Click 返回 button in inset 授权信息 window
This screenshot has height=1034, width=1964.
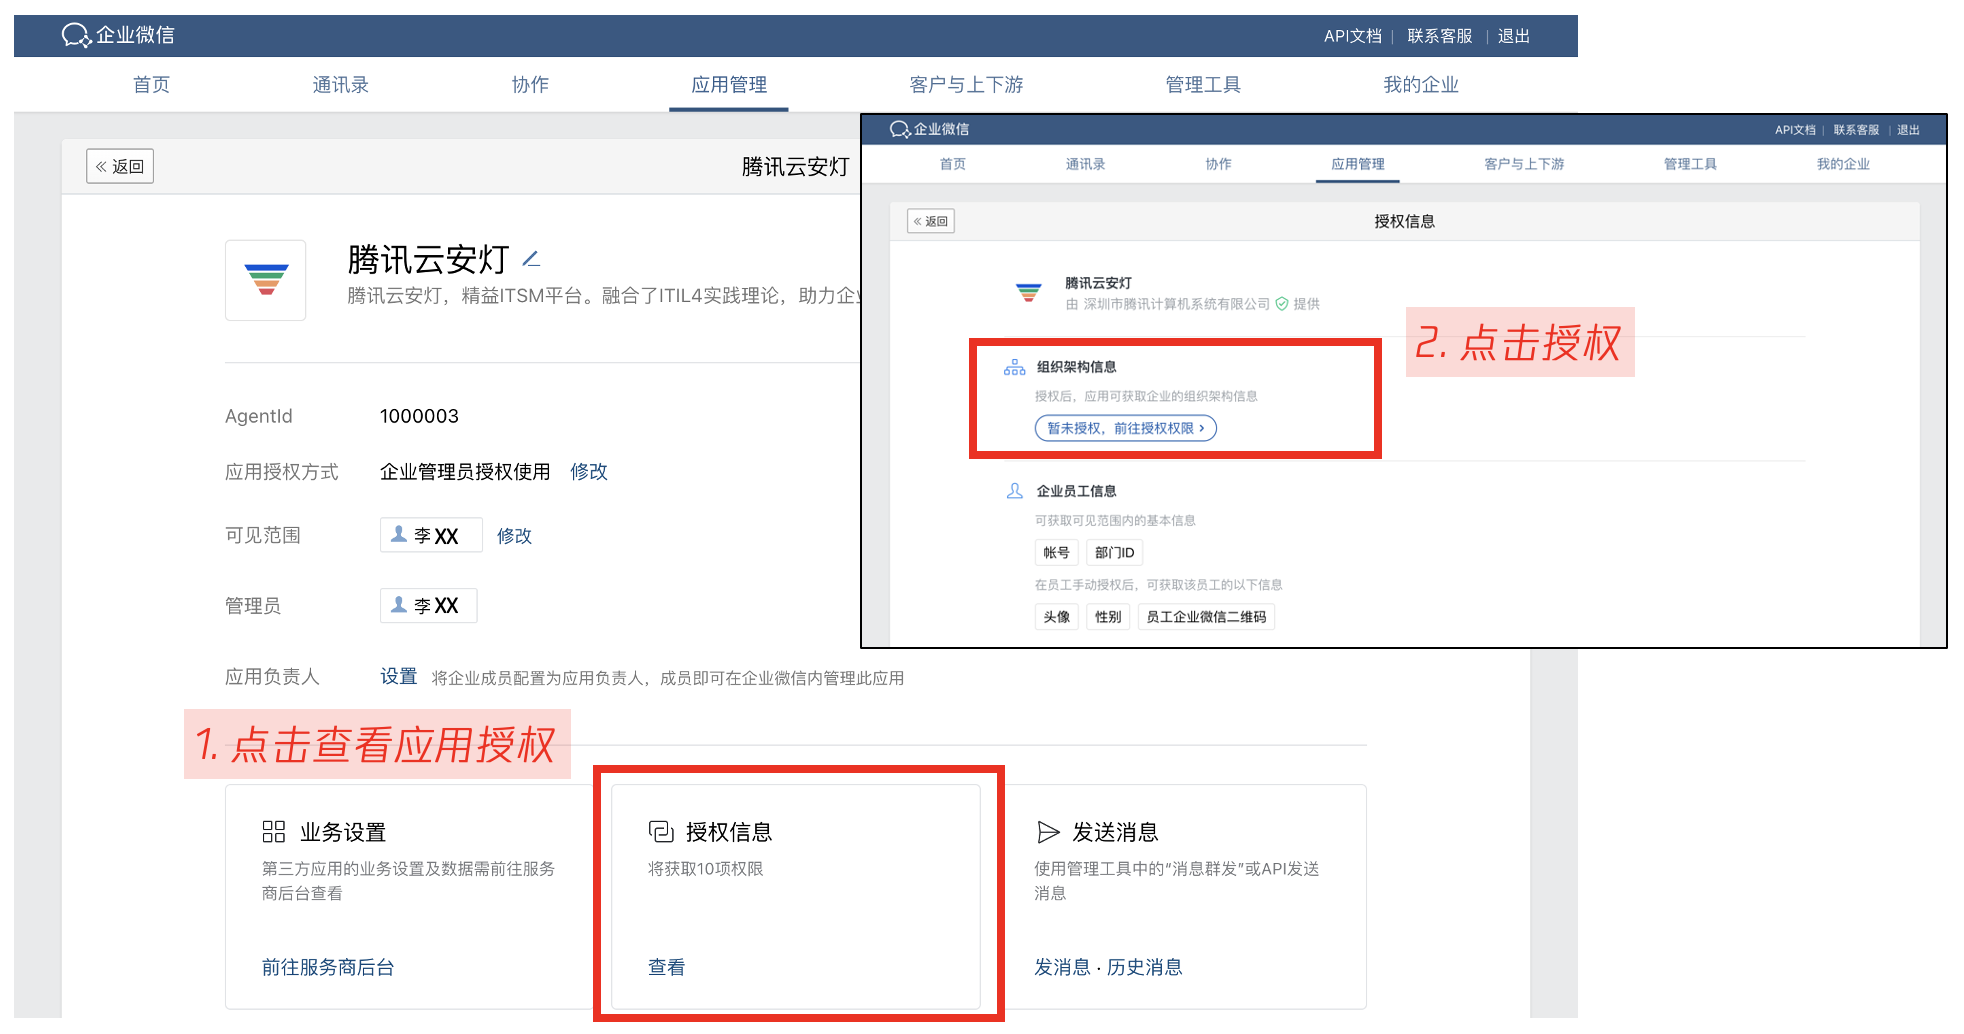point(931,221)
